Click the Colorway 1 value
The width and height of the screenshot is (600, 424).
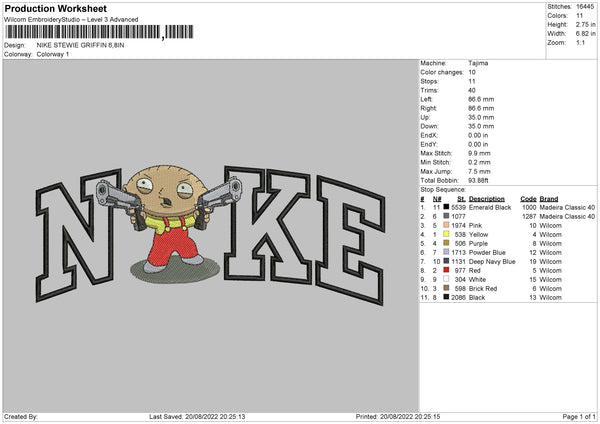click(x=53, y=54)
